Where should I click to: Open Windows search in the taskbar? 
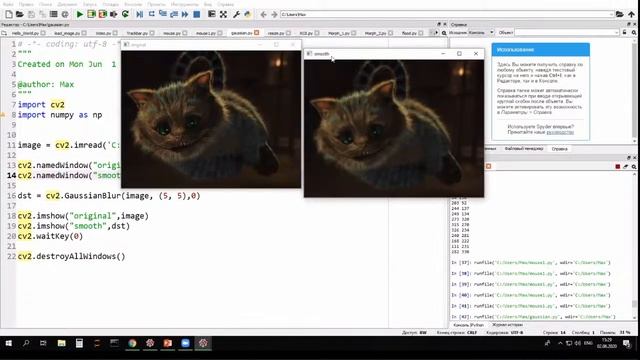tap(26, 343)
